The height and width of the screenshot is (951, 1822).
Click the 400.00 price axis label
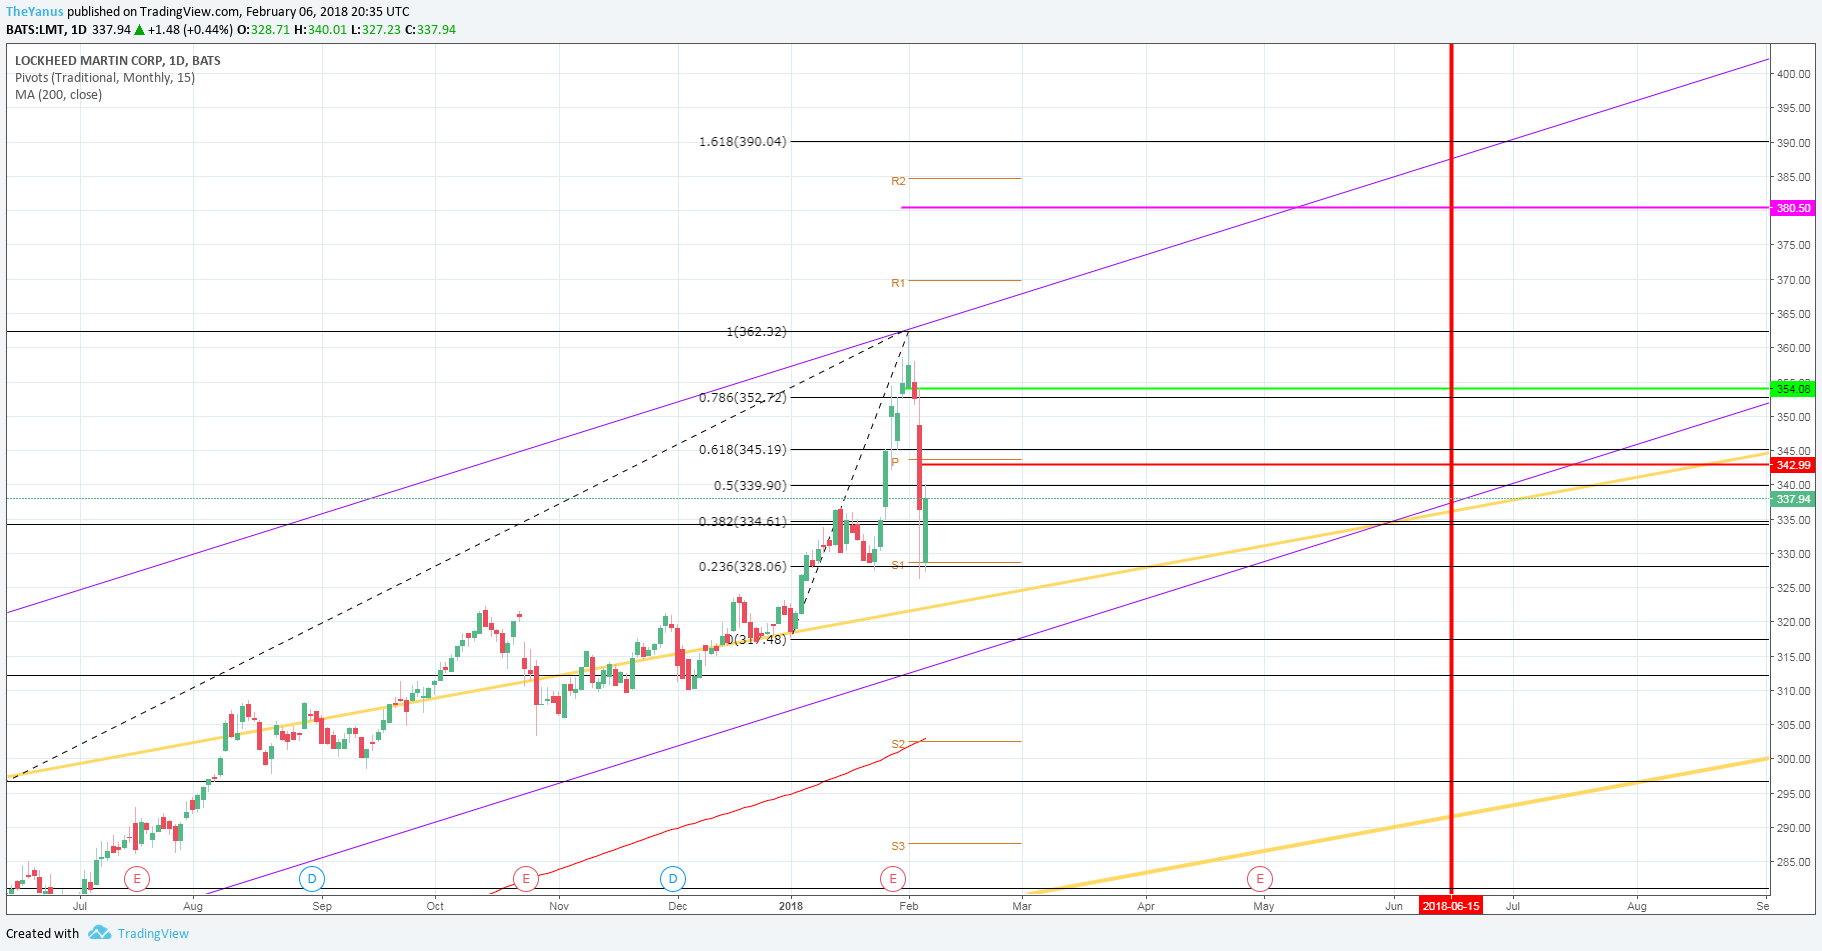point(1793,74)
